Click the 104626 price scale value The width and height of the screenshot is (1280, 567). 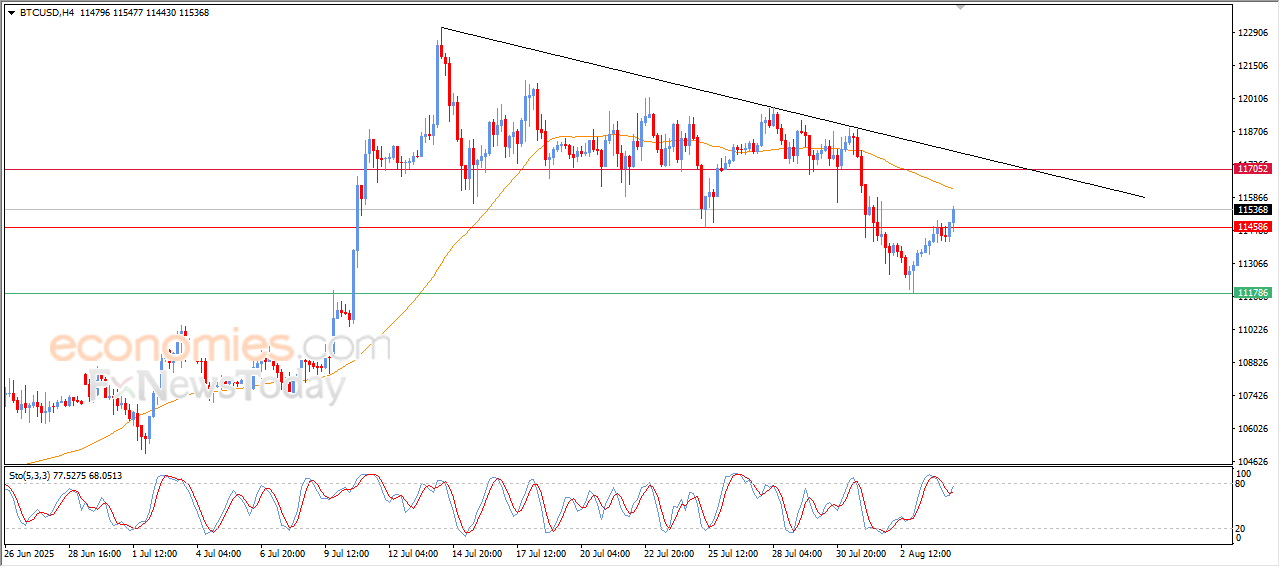pyautogui.click(x=1253, y=462)
